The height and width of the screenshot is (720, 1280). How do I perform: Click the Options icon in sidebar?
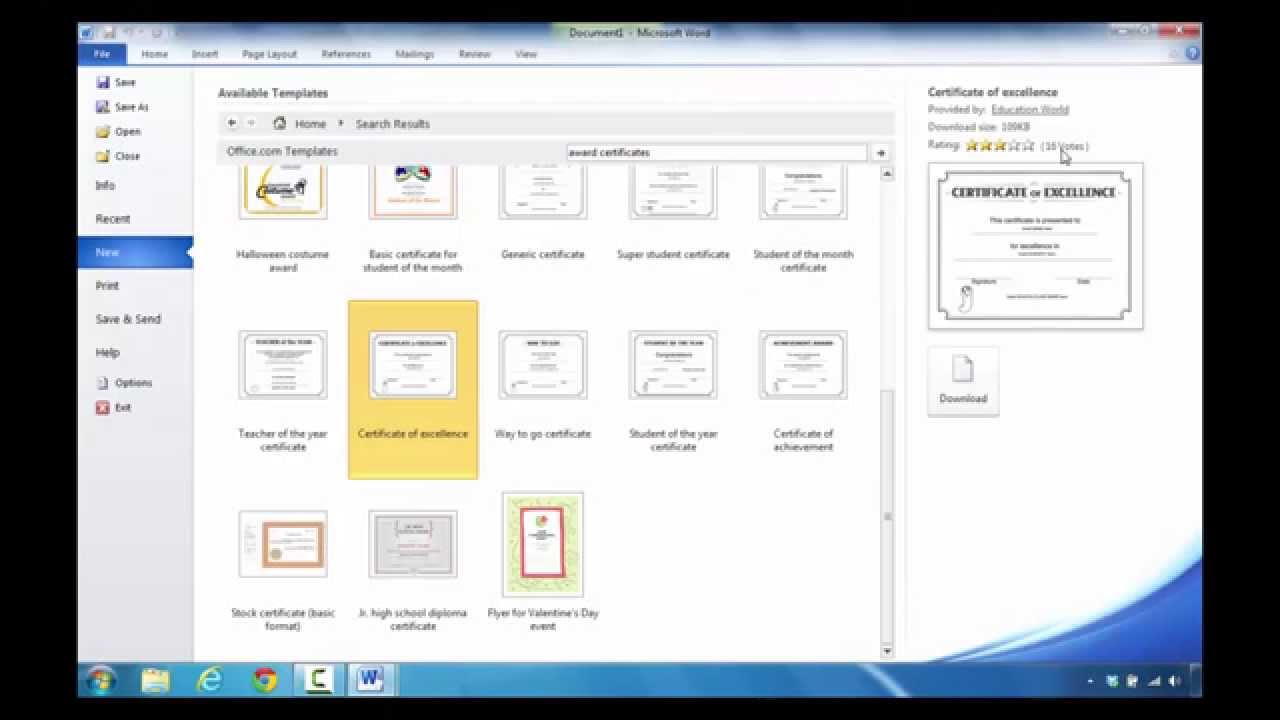pyautogui.click(x=102, y=383)
